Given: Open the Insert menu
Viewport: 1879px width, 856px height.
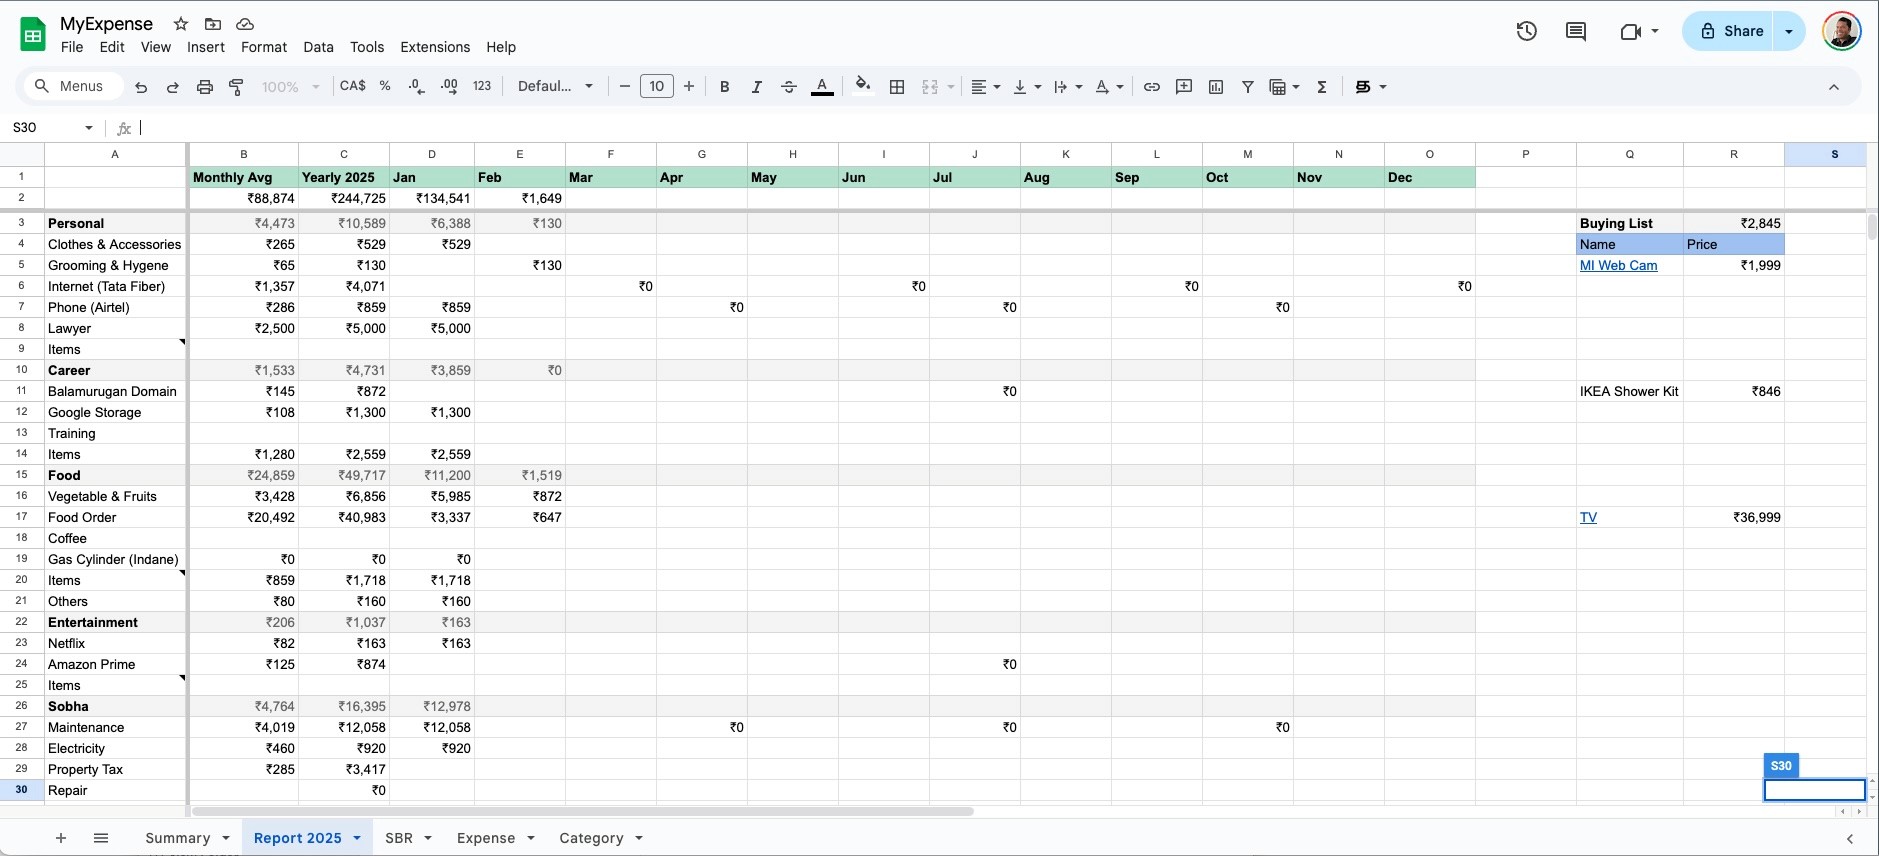Looking at the screenshot, I should (206, 47).
